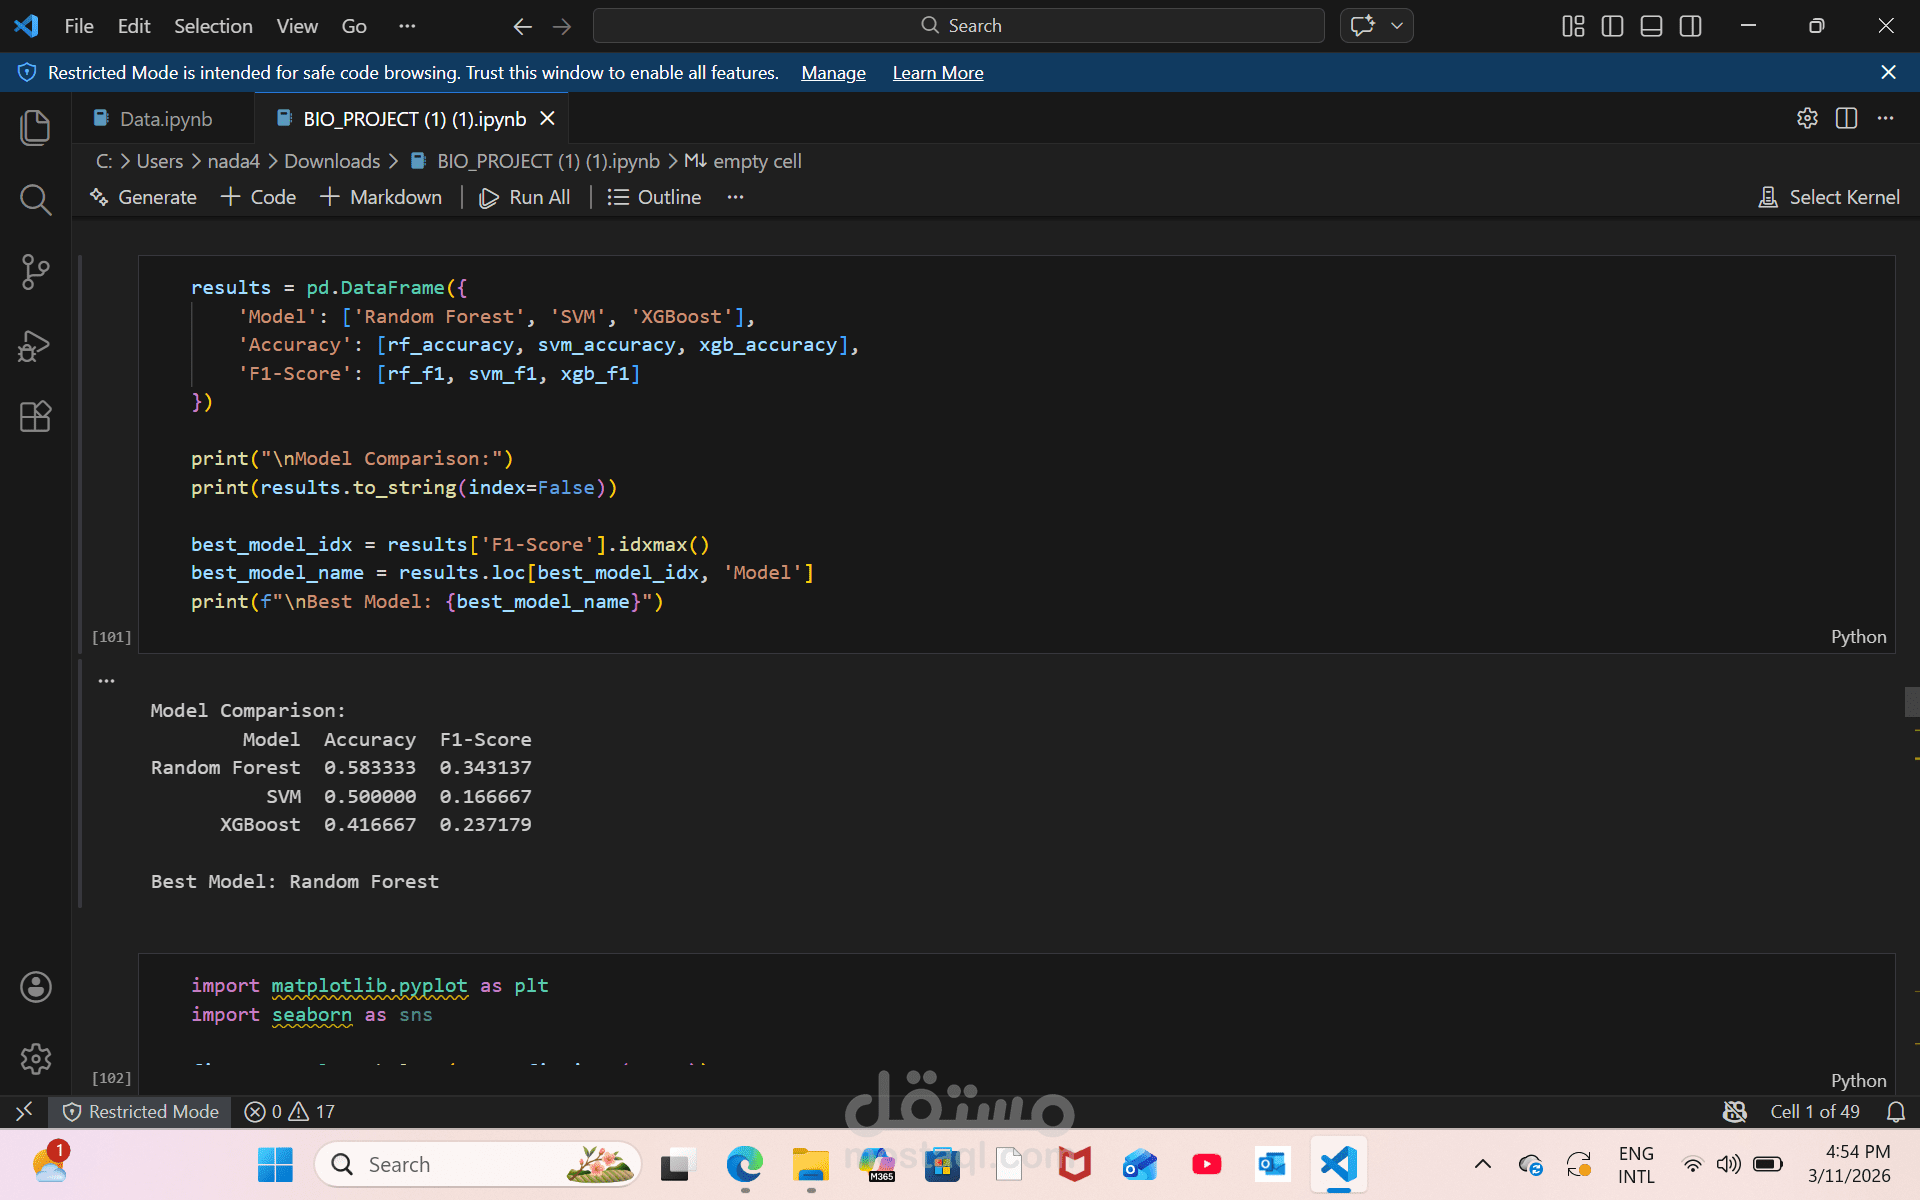Click the title bar Search field
Screen dimensions: 1920x1200
tap(958, 26)
